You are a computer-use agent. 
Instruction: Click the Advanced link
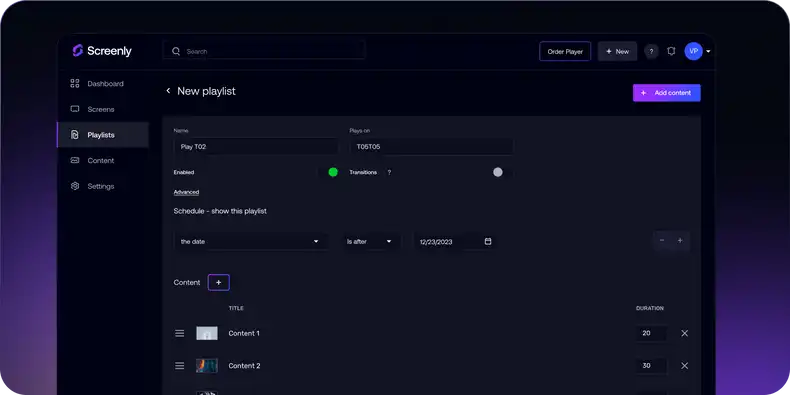click(x=186, y=192)
